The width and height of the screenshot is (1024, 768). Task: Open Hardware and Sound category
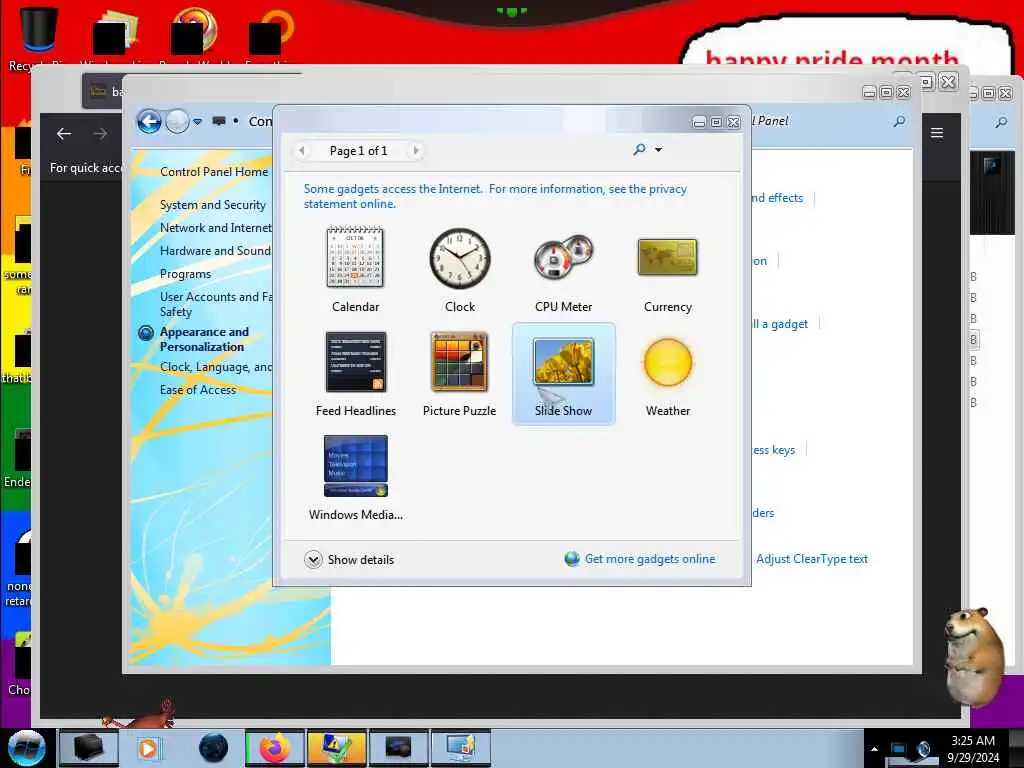point(215,251)
